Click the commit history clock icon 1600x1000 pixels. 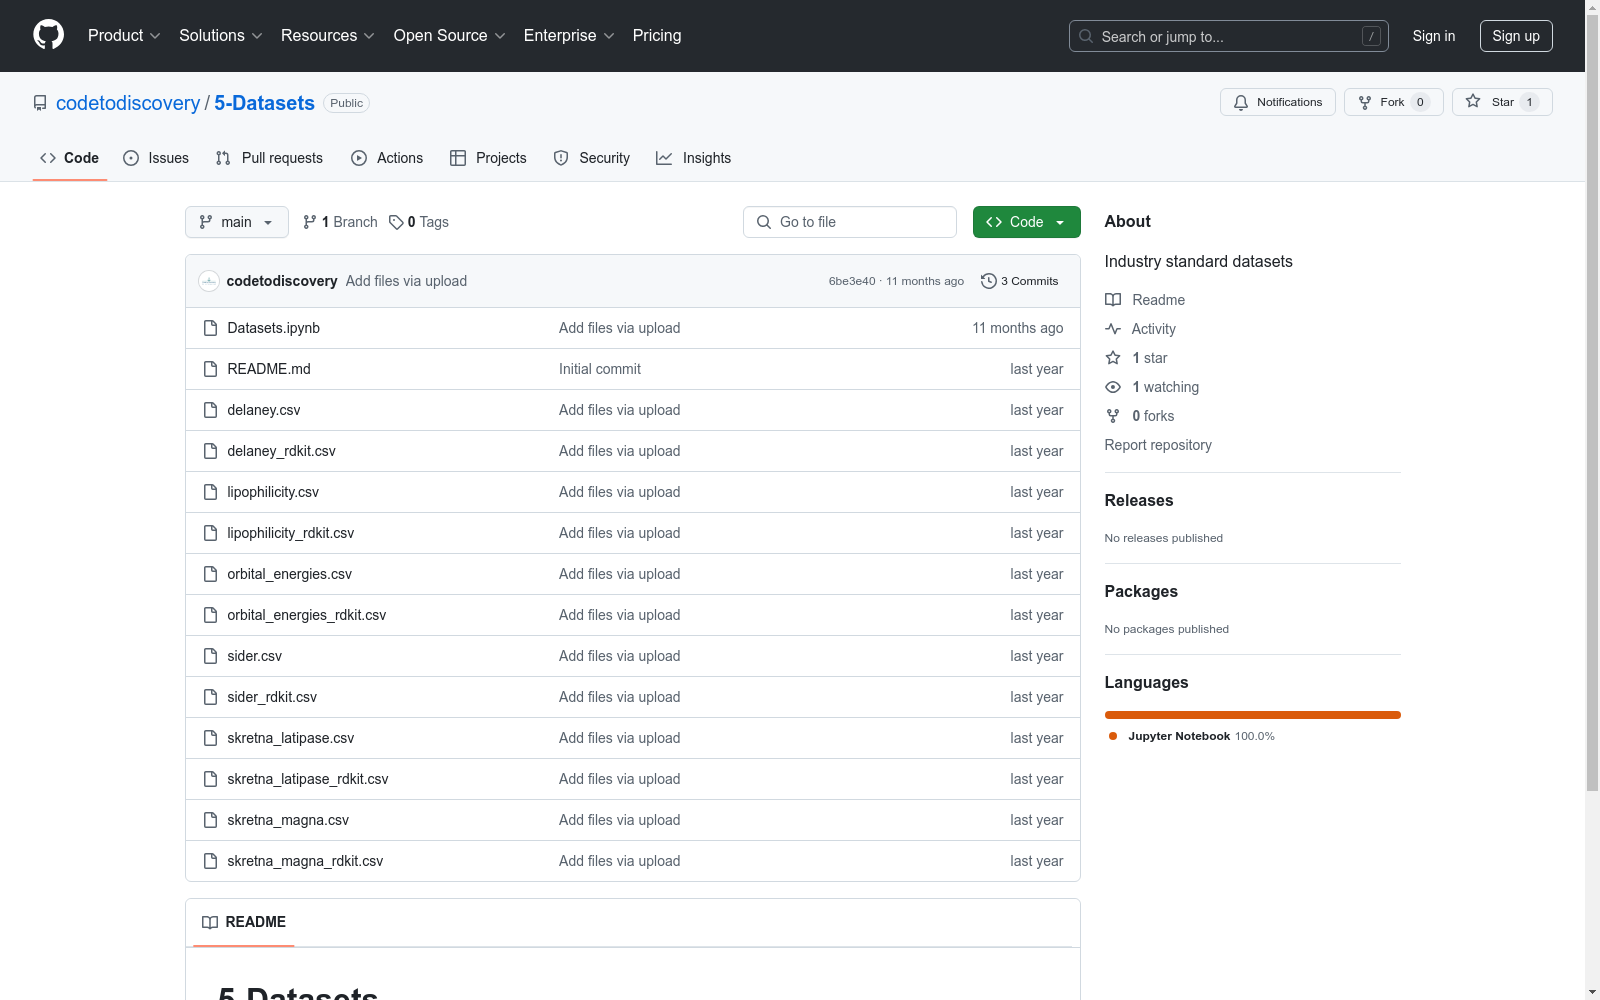click(989, 281)
